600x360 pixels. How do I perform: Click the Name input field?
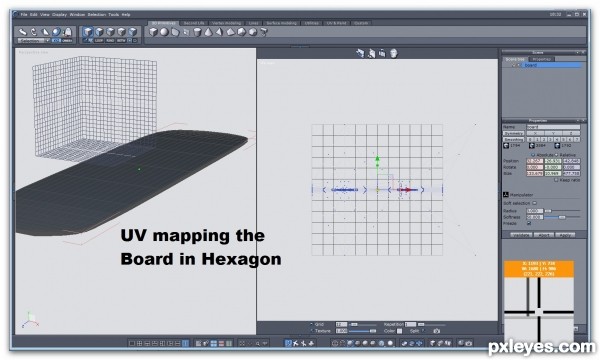click(x=553, y=127)
